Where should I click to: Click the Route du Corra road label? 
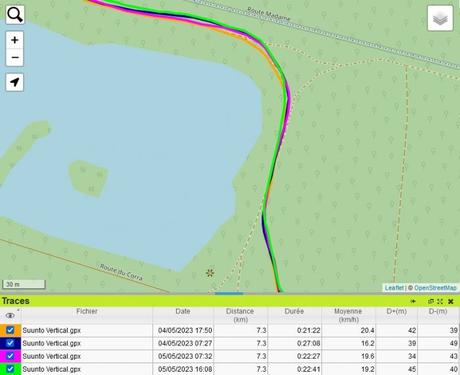coord(121,272)
